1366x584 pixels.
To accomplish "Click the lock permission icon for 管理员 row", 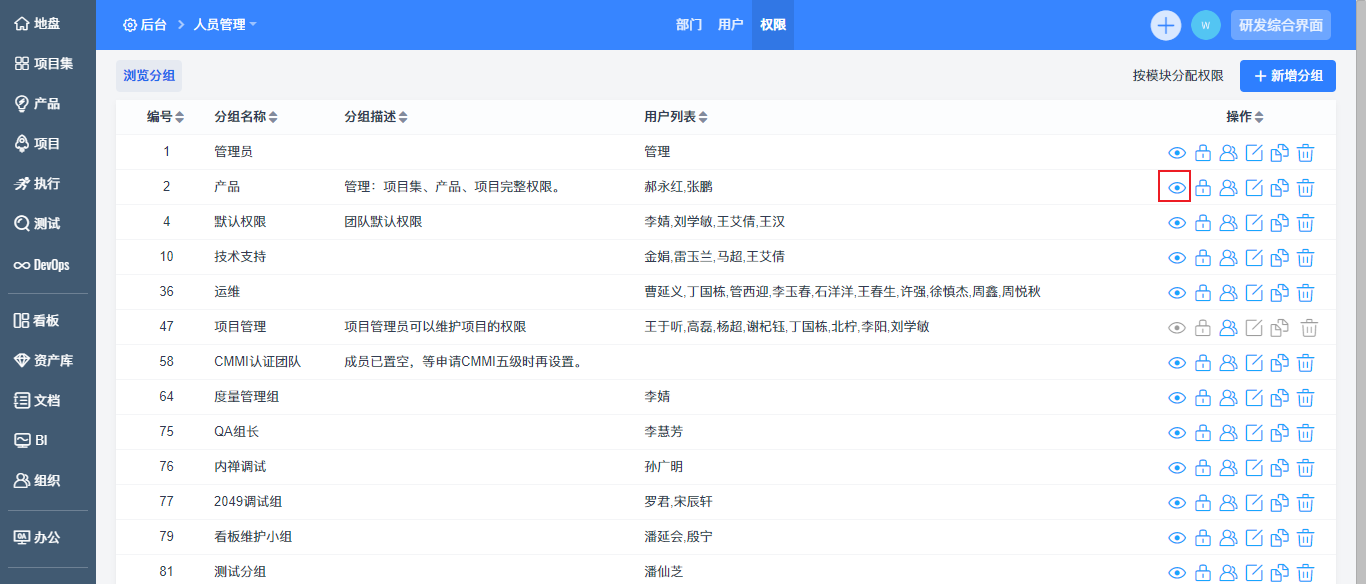I will (1203, 153).
